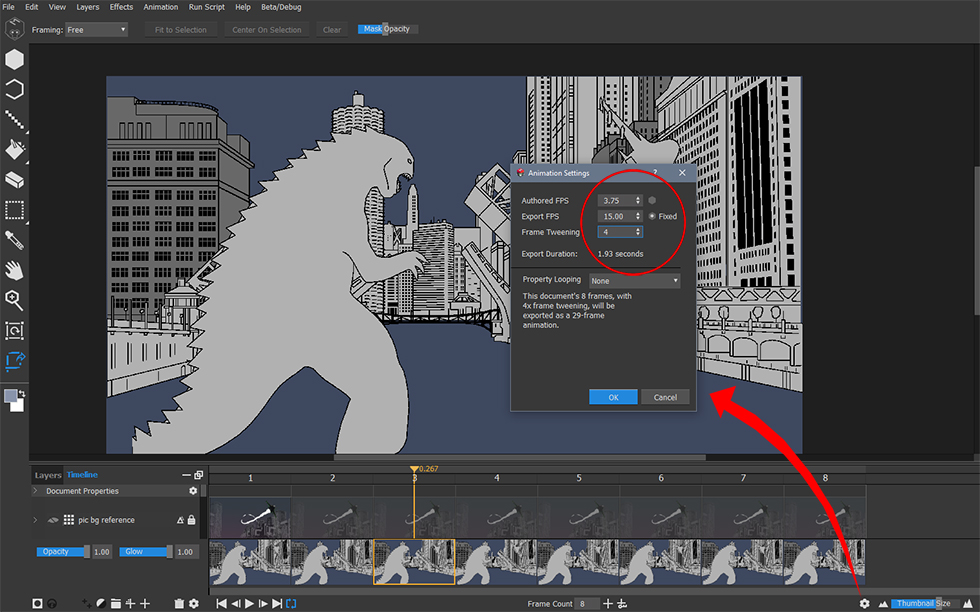This screenshot has width=980, height=612.
Task: Select the zoom magnifier tool
Action: [14, 300]
